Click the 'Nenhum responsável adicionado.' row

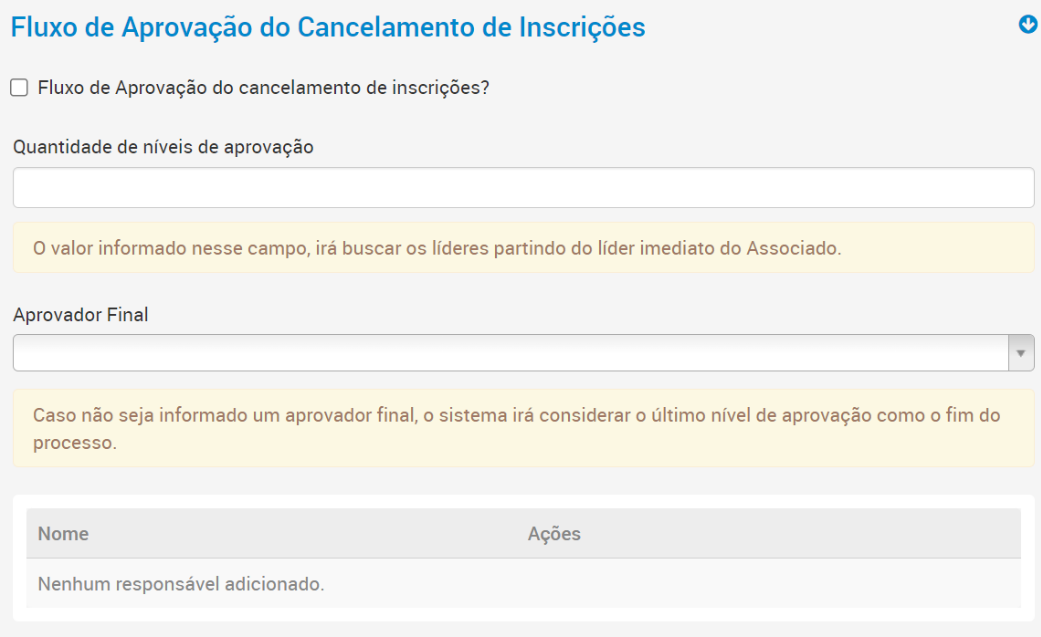[181, 583]
